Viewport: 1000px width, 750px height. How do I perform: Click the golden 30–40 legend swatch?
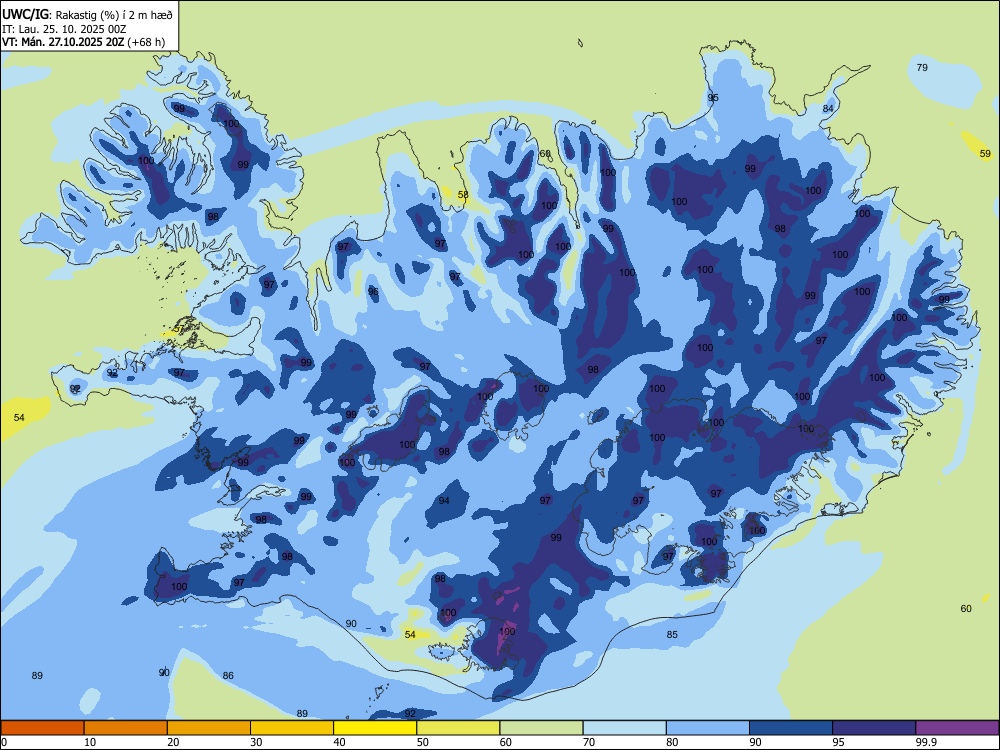tap(292, 728)
